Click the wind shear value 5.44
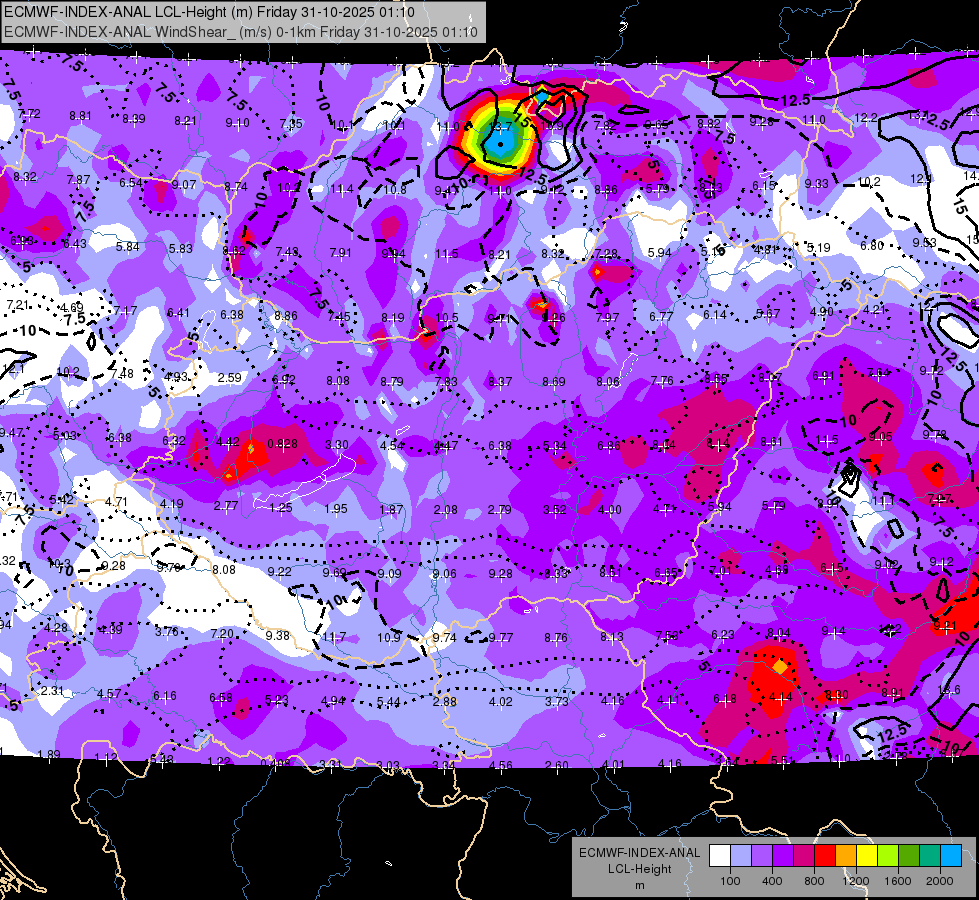Viewport: 979px width, 900px height. click(x=388, y=701)
